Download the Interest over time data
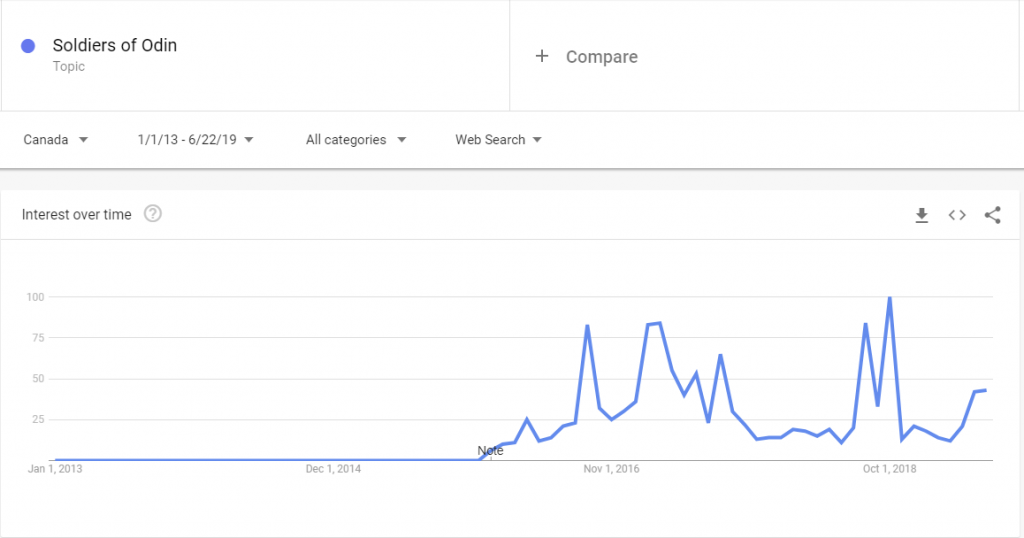Viewport: 1024px width, 538px height. 921,215
